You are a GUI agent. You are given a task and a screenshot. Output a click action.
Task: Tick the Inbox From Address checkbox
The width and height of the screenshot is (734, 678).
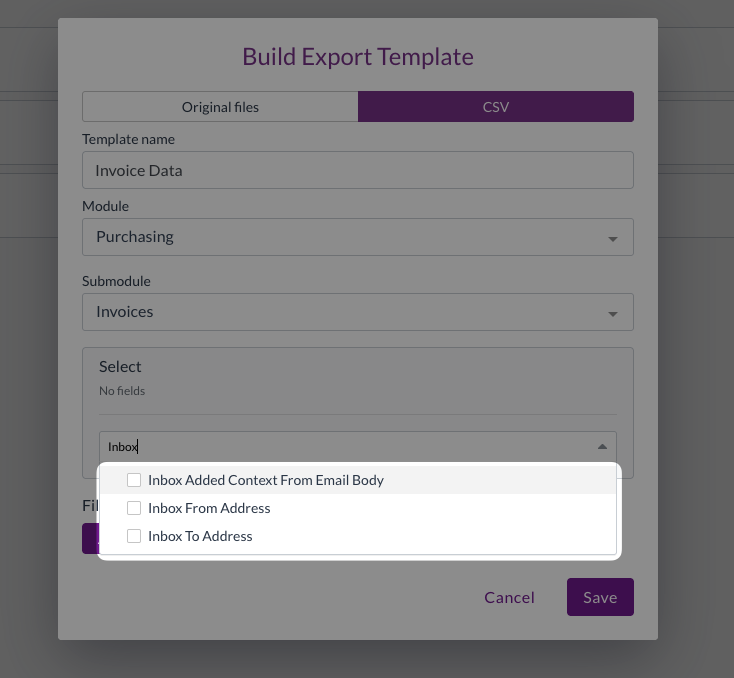coord(134,508)
